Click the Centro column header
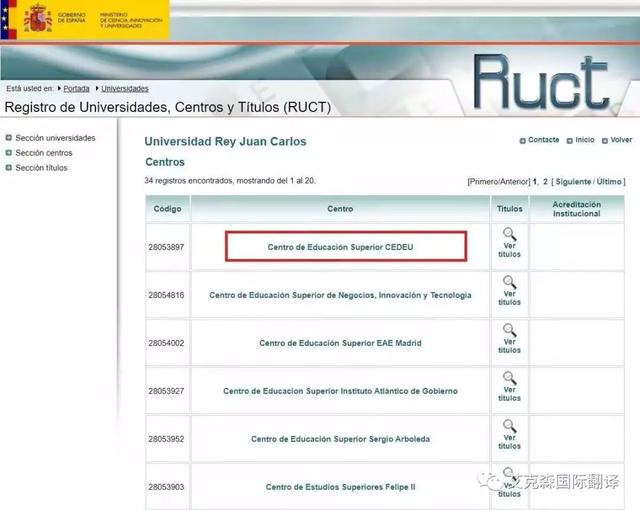 point(340,208)
